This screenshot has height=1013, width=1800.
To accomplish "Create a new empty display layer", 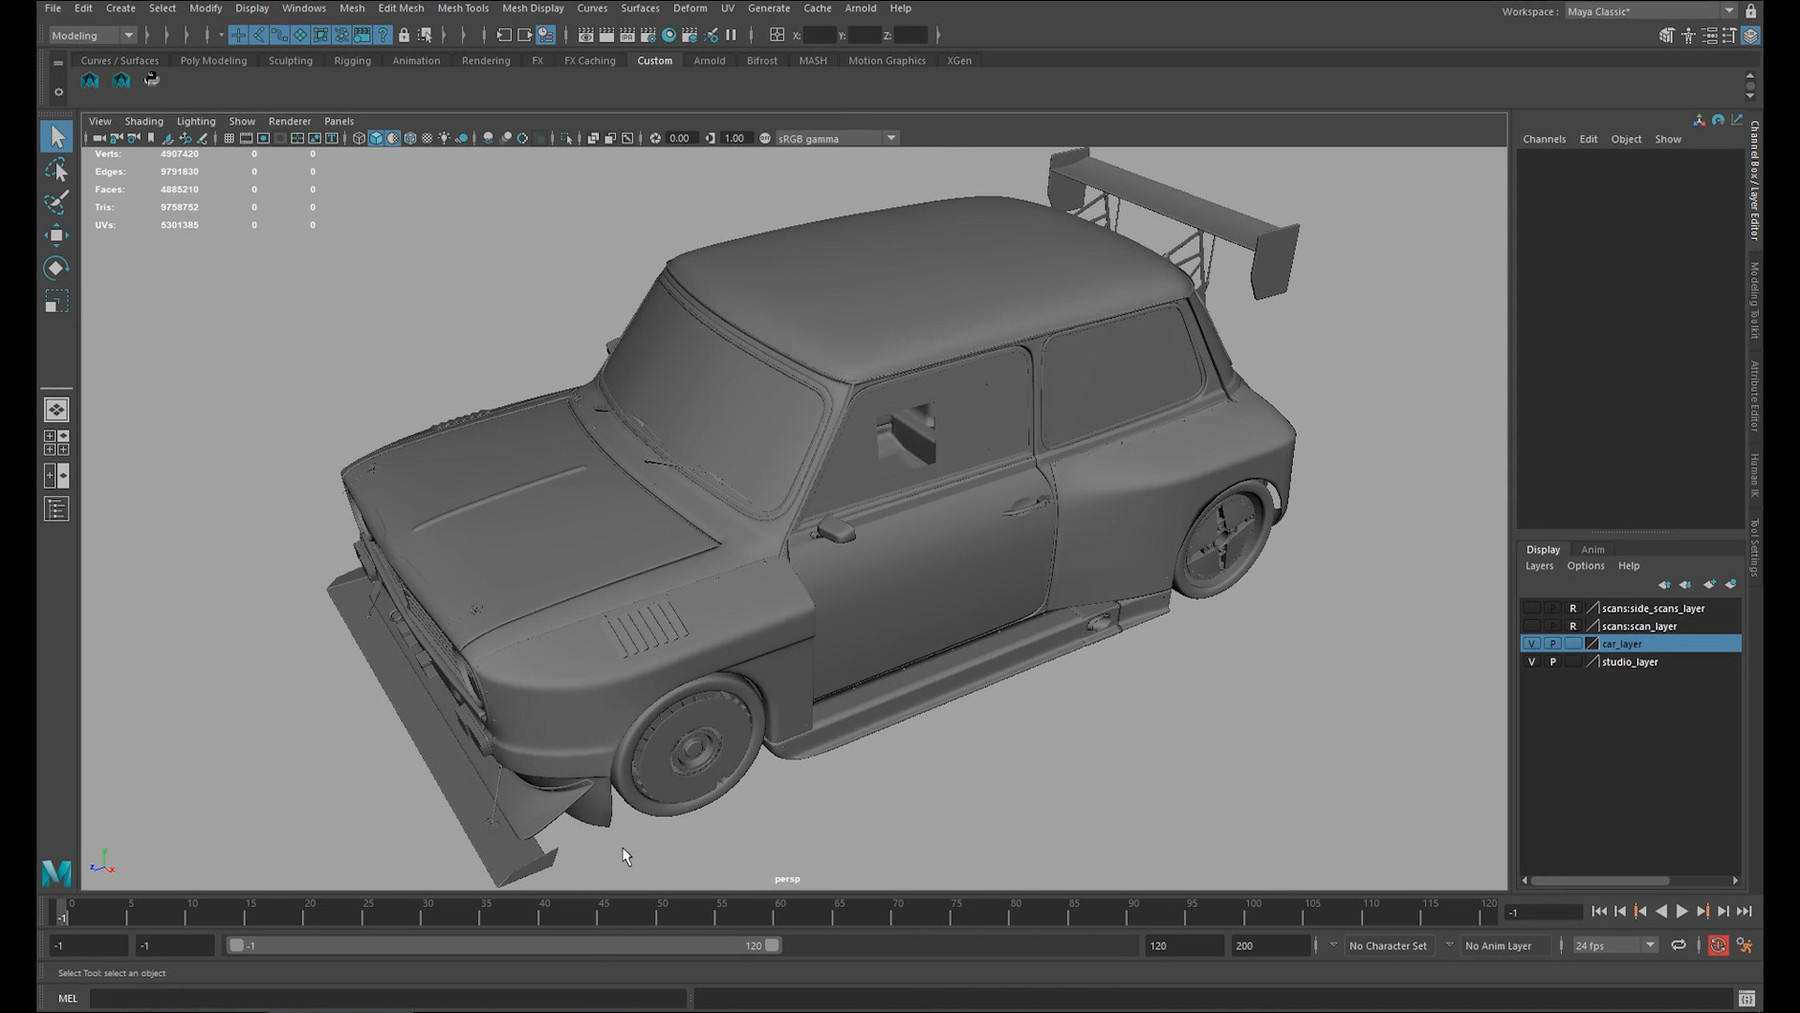I will click(1709, 584).
